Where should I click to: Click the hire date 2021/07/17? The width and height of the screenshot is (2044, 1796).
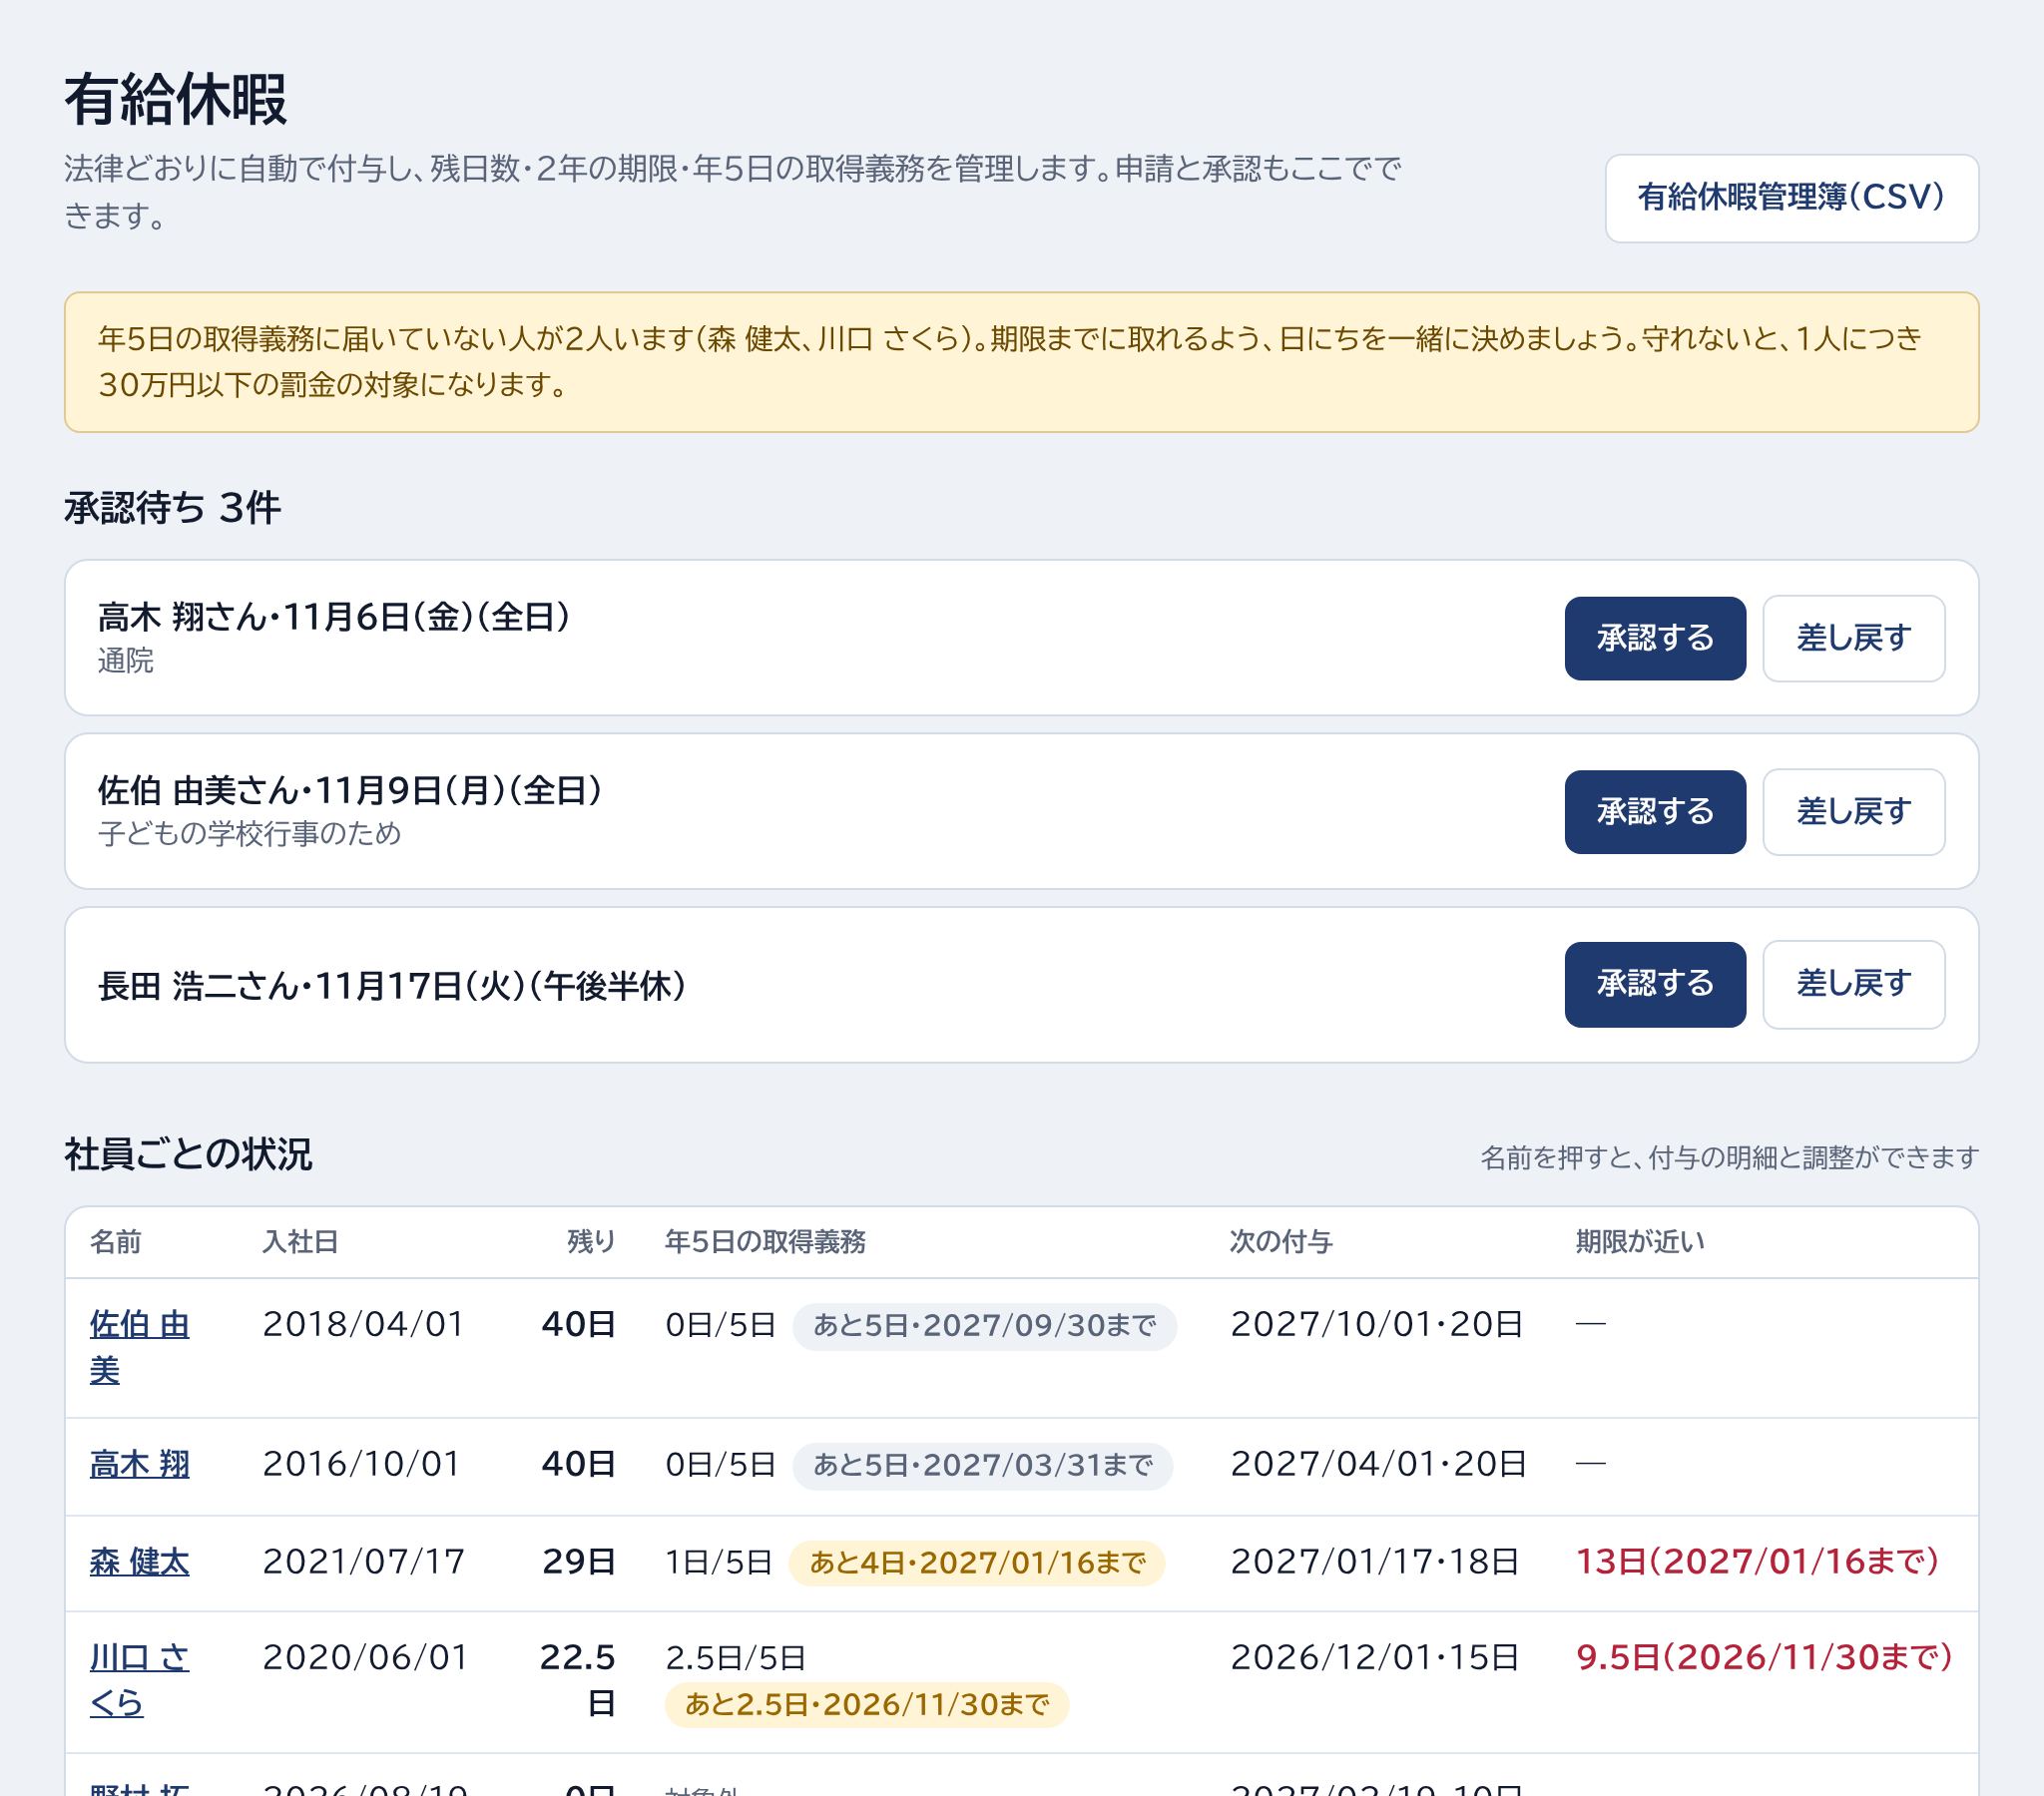pos(364,1562)
